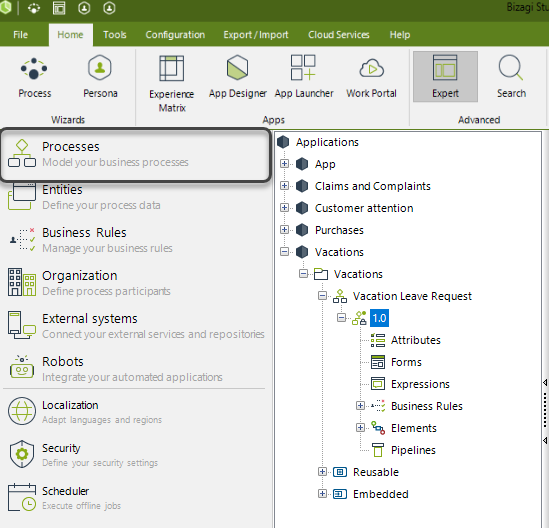Select the Reusable tree item

click(376, 472)
